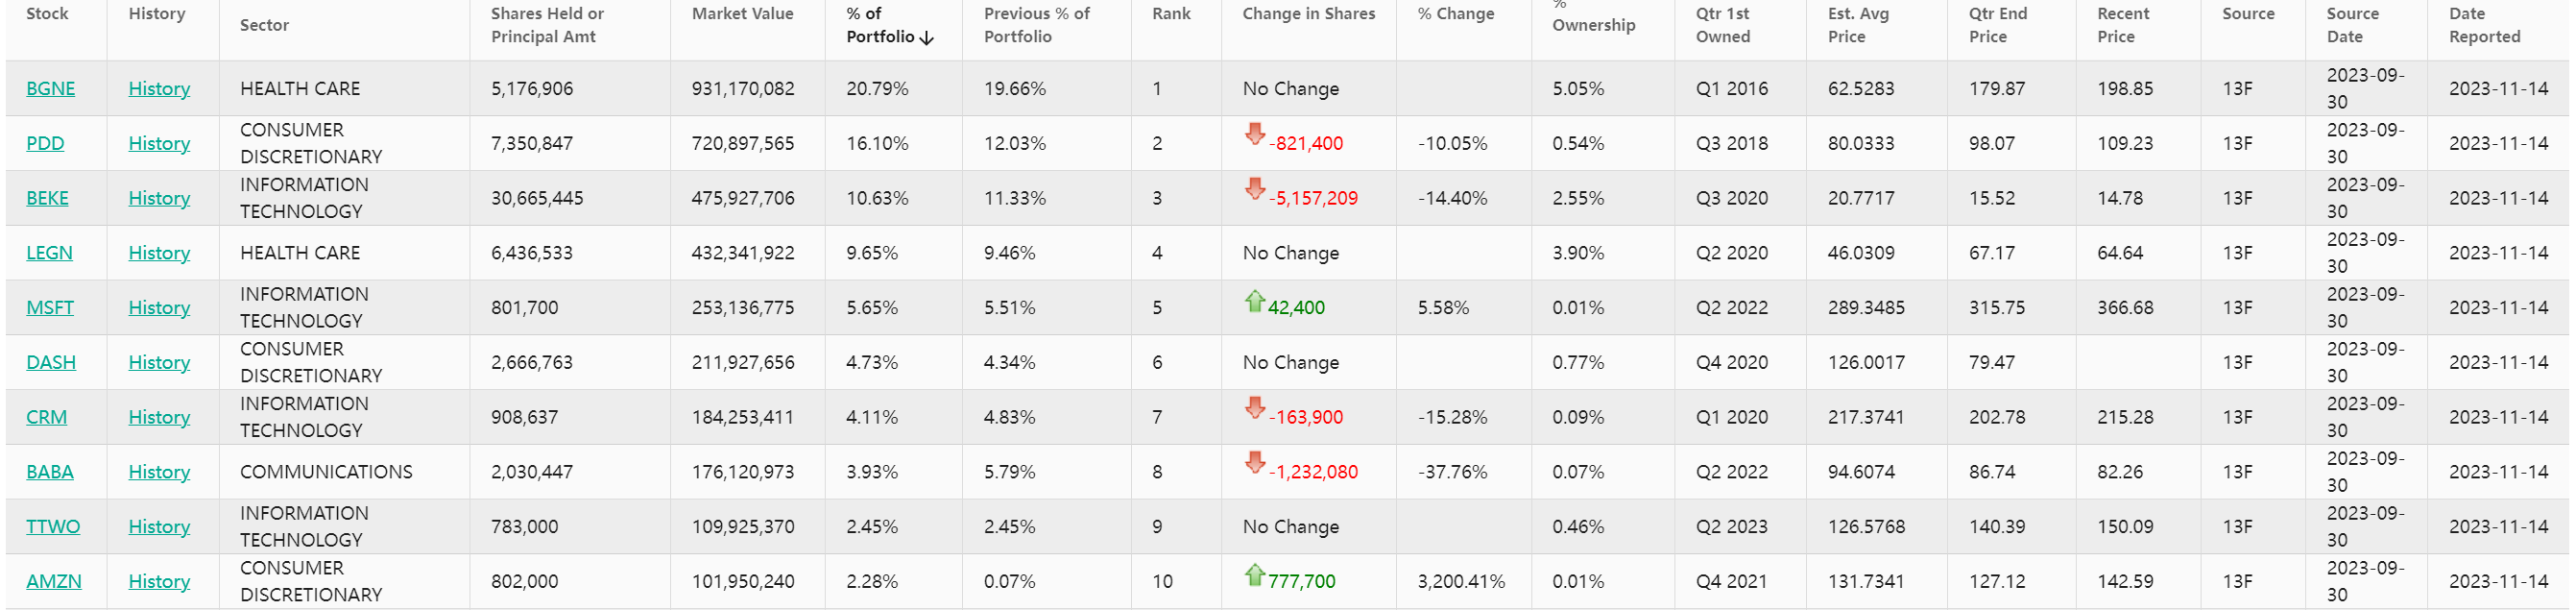View History for BABA holding

(159, 472)
